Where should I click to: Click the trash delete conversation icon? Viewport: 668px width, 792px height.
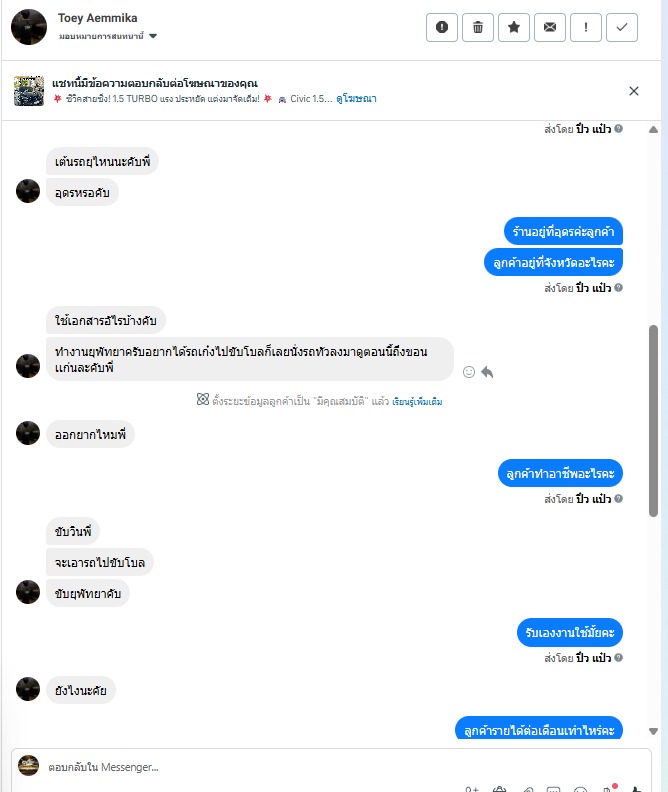point(478,27)
